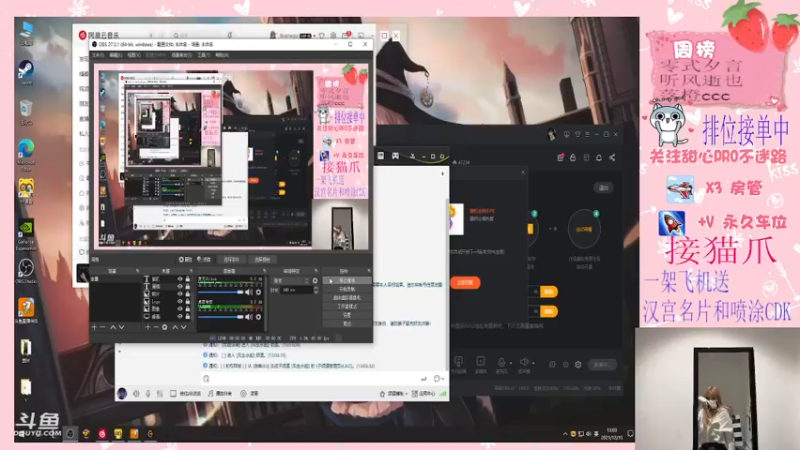
Task: Open transition type dropdown in Scene Transitions
Action: [x=291, y=281]
